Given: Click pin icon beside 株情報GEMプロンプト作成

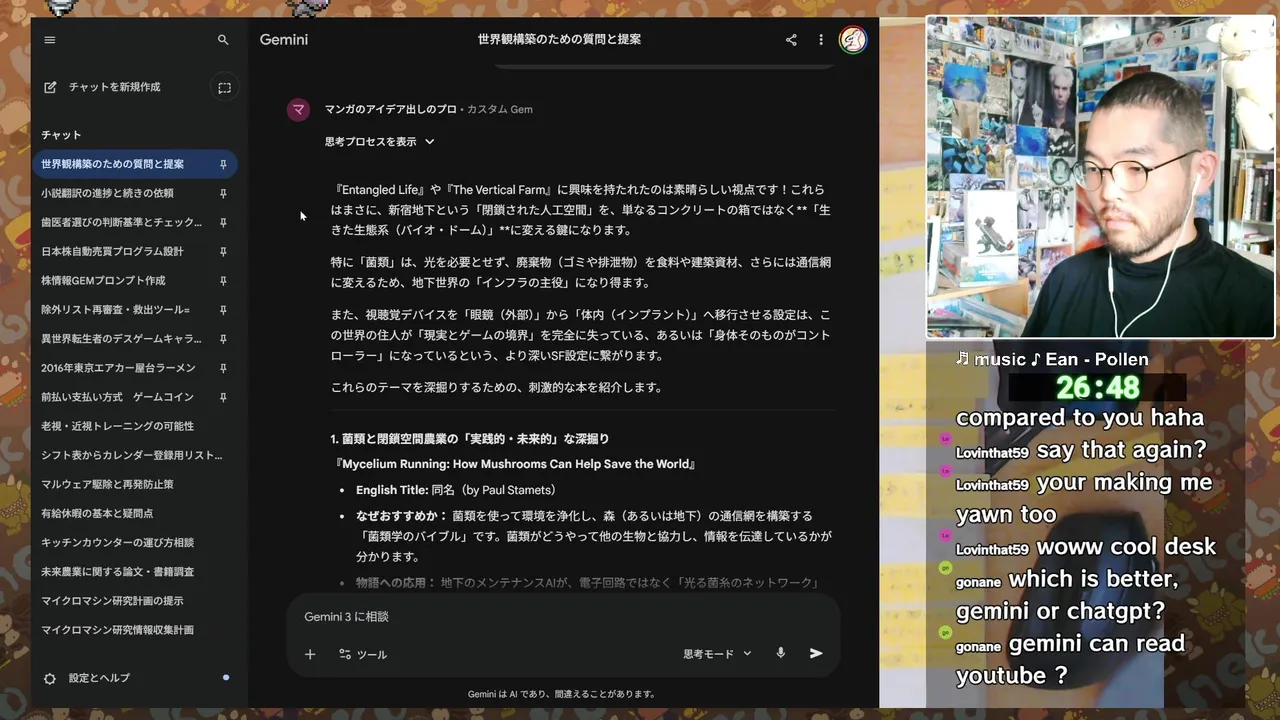Looking at the screenshot, I should click(223, 280).
